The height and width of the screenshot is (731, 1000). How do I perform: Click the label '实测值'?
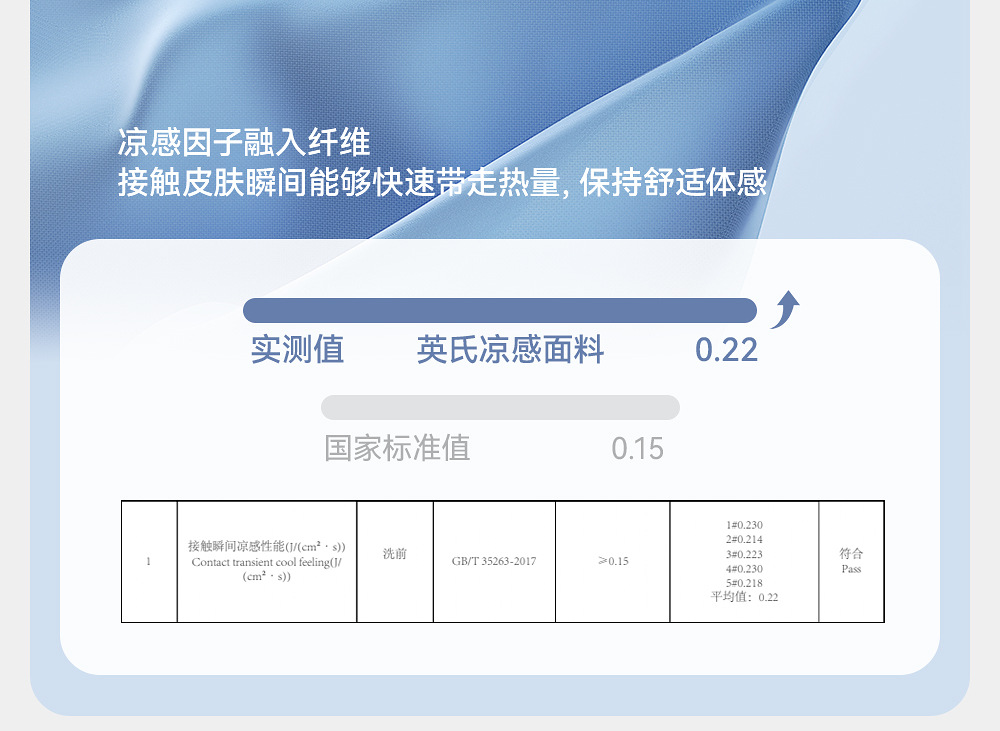click(297, 350)
